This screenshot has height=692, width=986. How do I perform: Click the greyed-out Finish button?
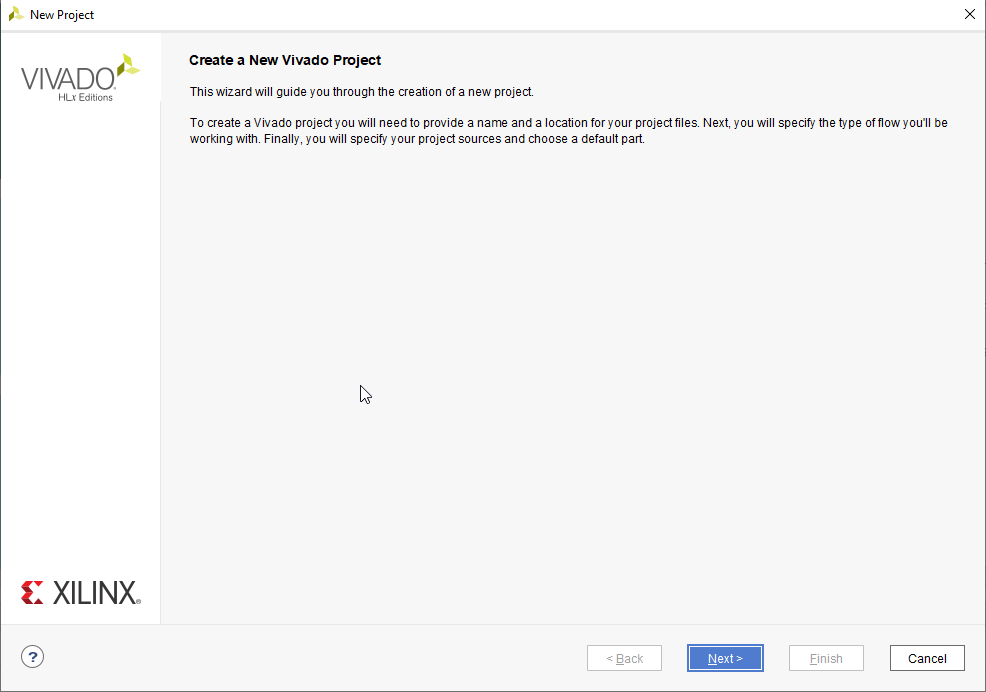pos(826,658)
